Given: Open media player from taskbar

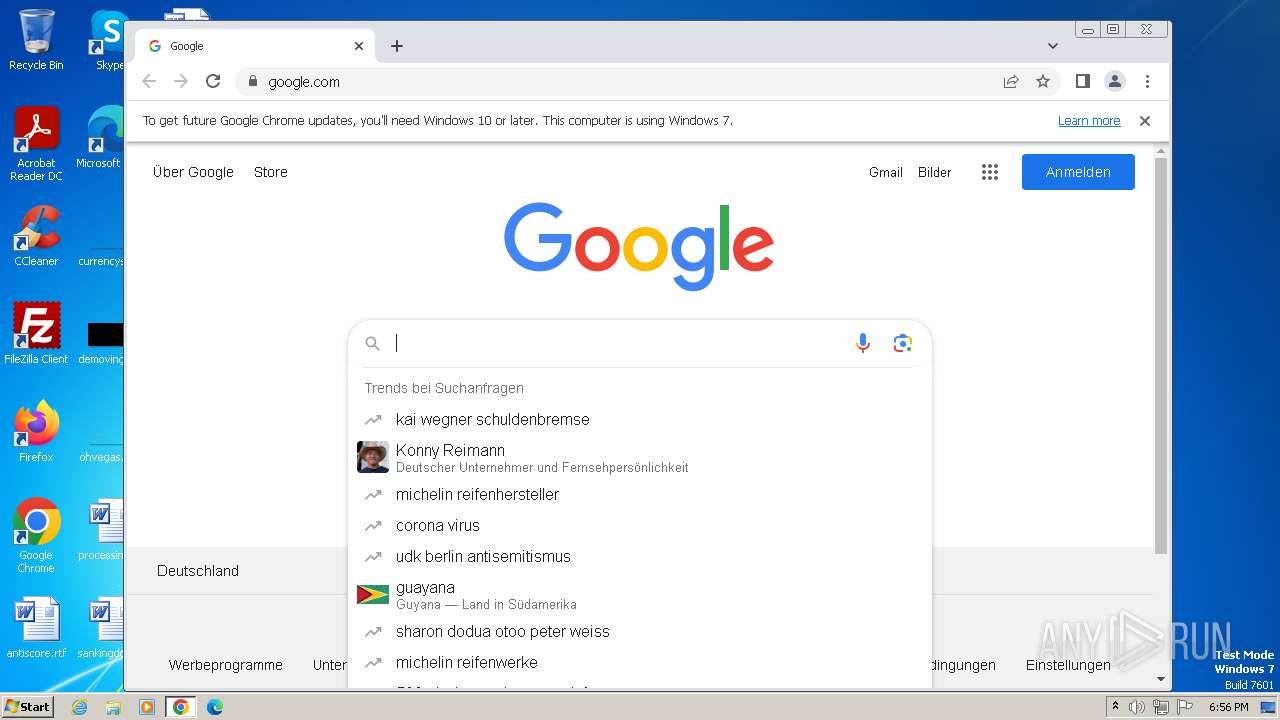Looking at the screenshot, I should [x=146, y=707].
